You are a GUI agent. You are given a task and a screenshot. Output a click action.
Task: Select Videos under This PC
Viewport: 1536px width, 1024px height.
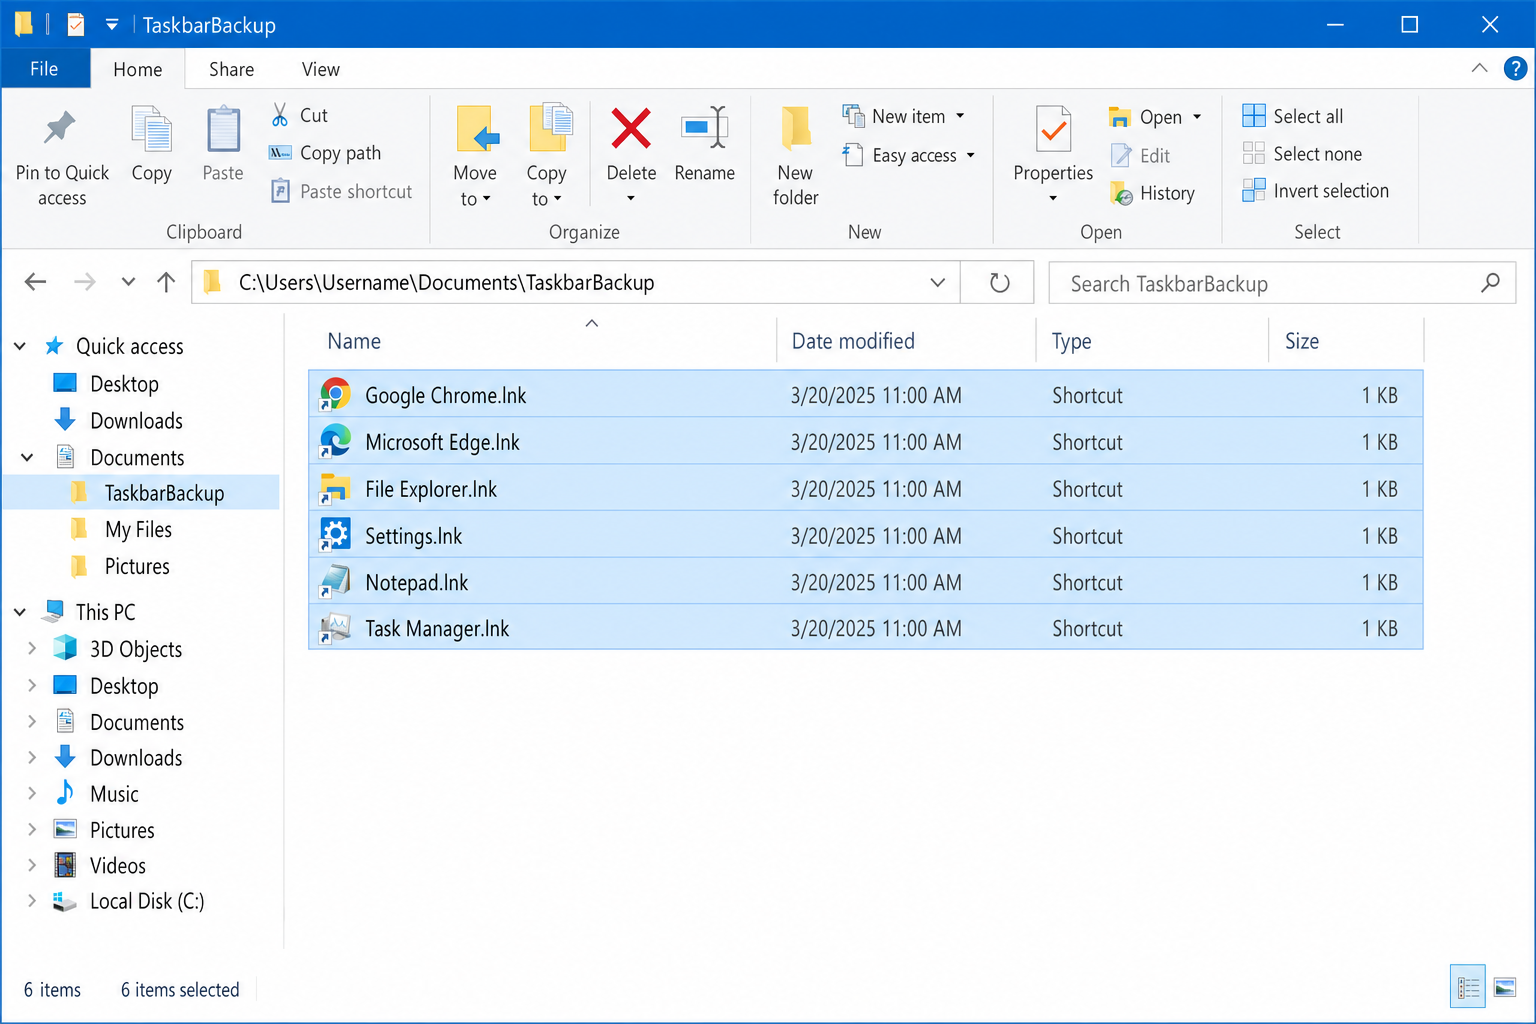[117, 866]
